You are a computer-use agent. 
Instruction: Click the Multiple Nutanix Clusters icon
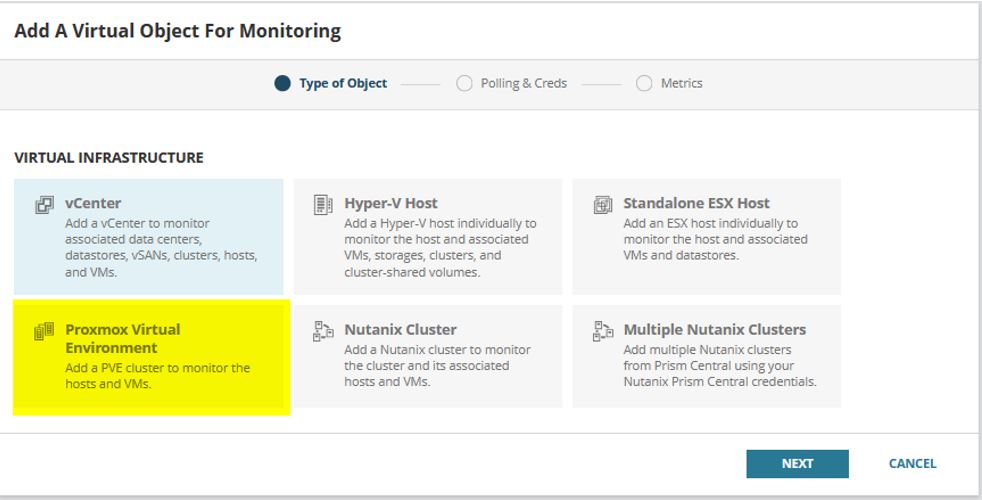pyautogui.click(x=602, y=331)
